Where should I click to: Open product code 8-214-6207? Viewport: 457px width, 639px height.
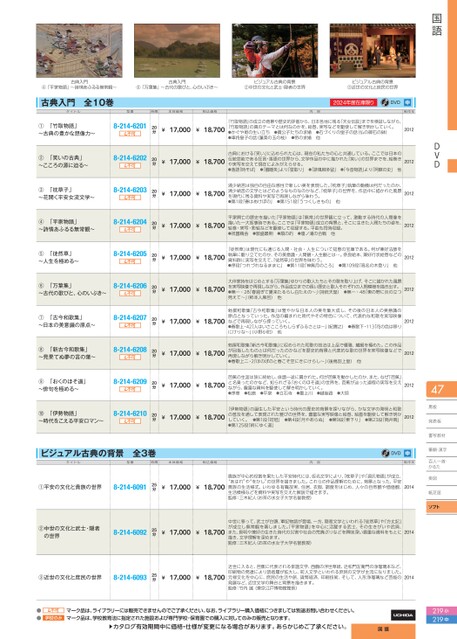130,317
